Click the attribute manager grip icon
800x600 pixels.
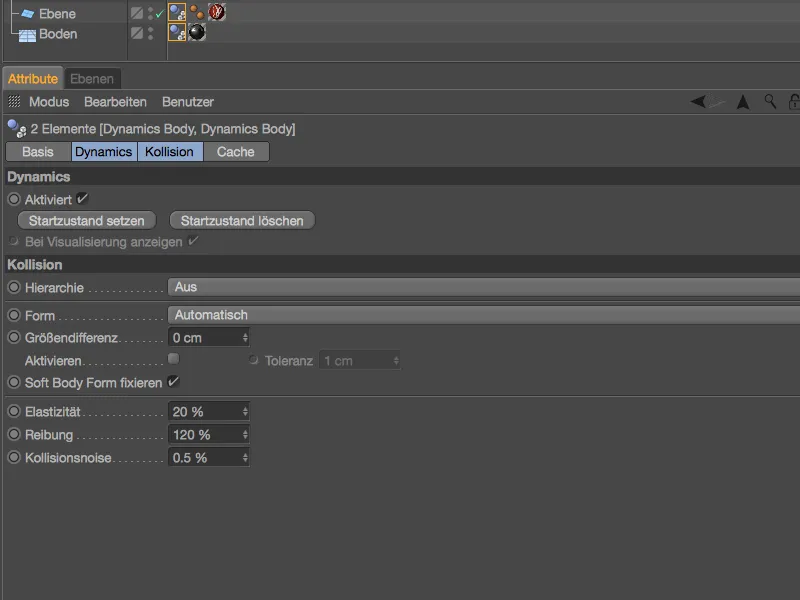(14, 102)
